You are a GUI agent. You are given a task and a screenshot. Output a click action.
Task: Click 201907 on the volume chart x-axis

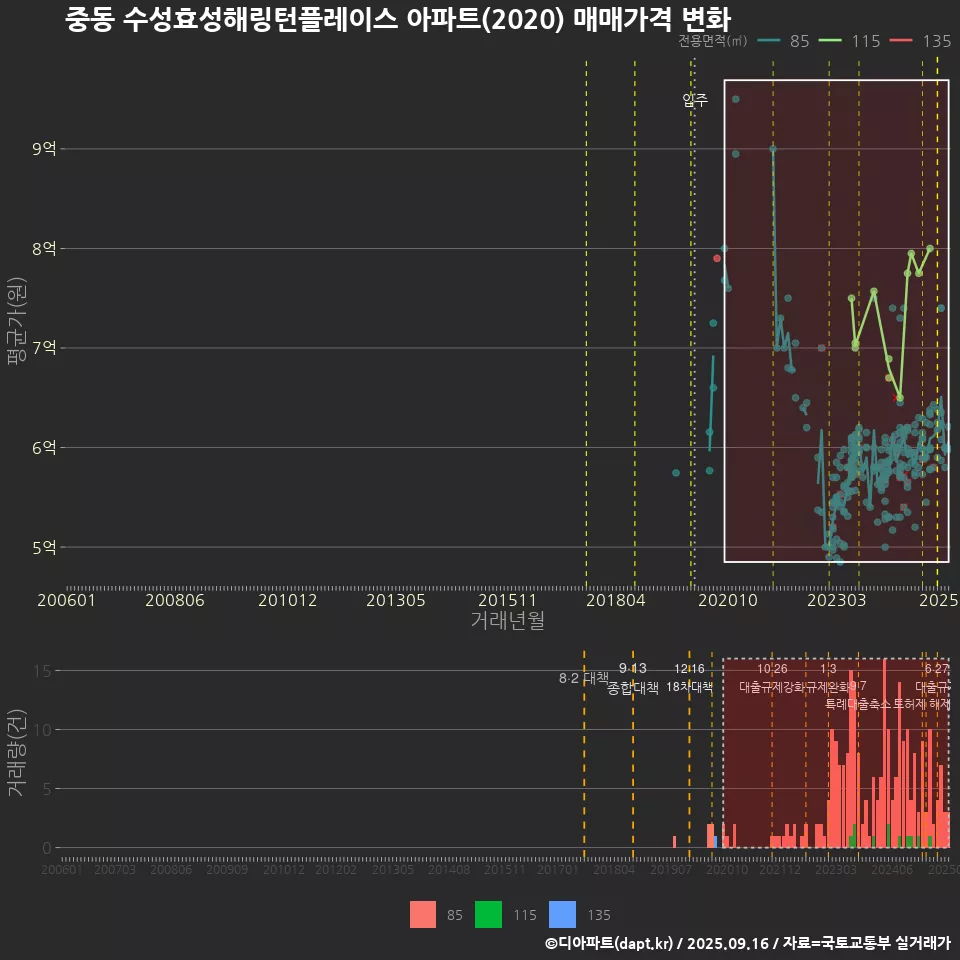[670, 869]
